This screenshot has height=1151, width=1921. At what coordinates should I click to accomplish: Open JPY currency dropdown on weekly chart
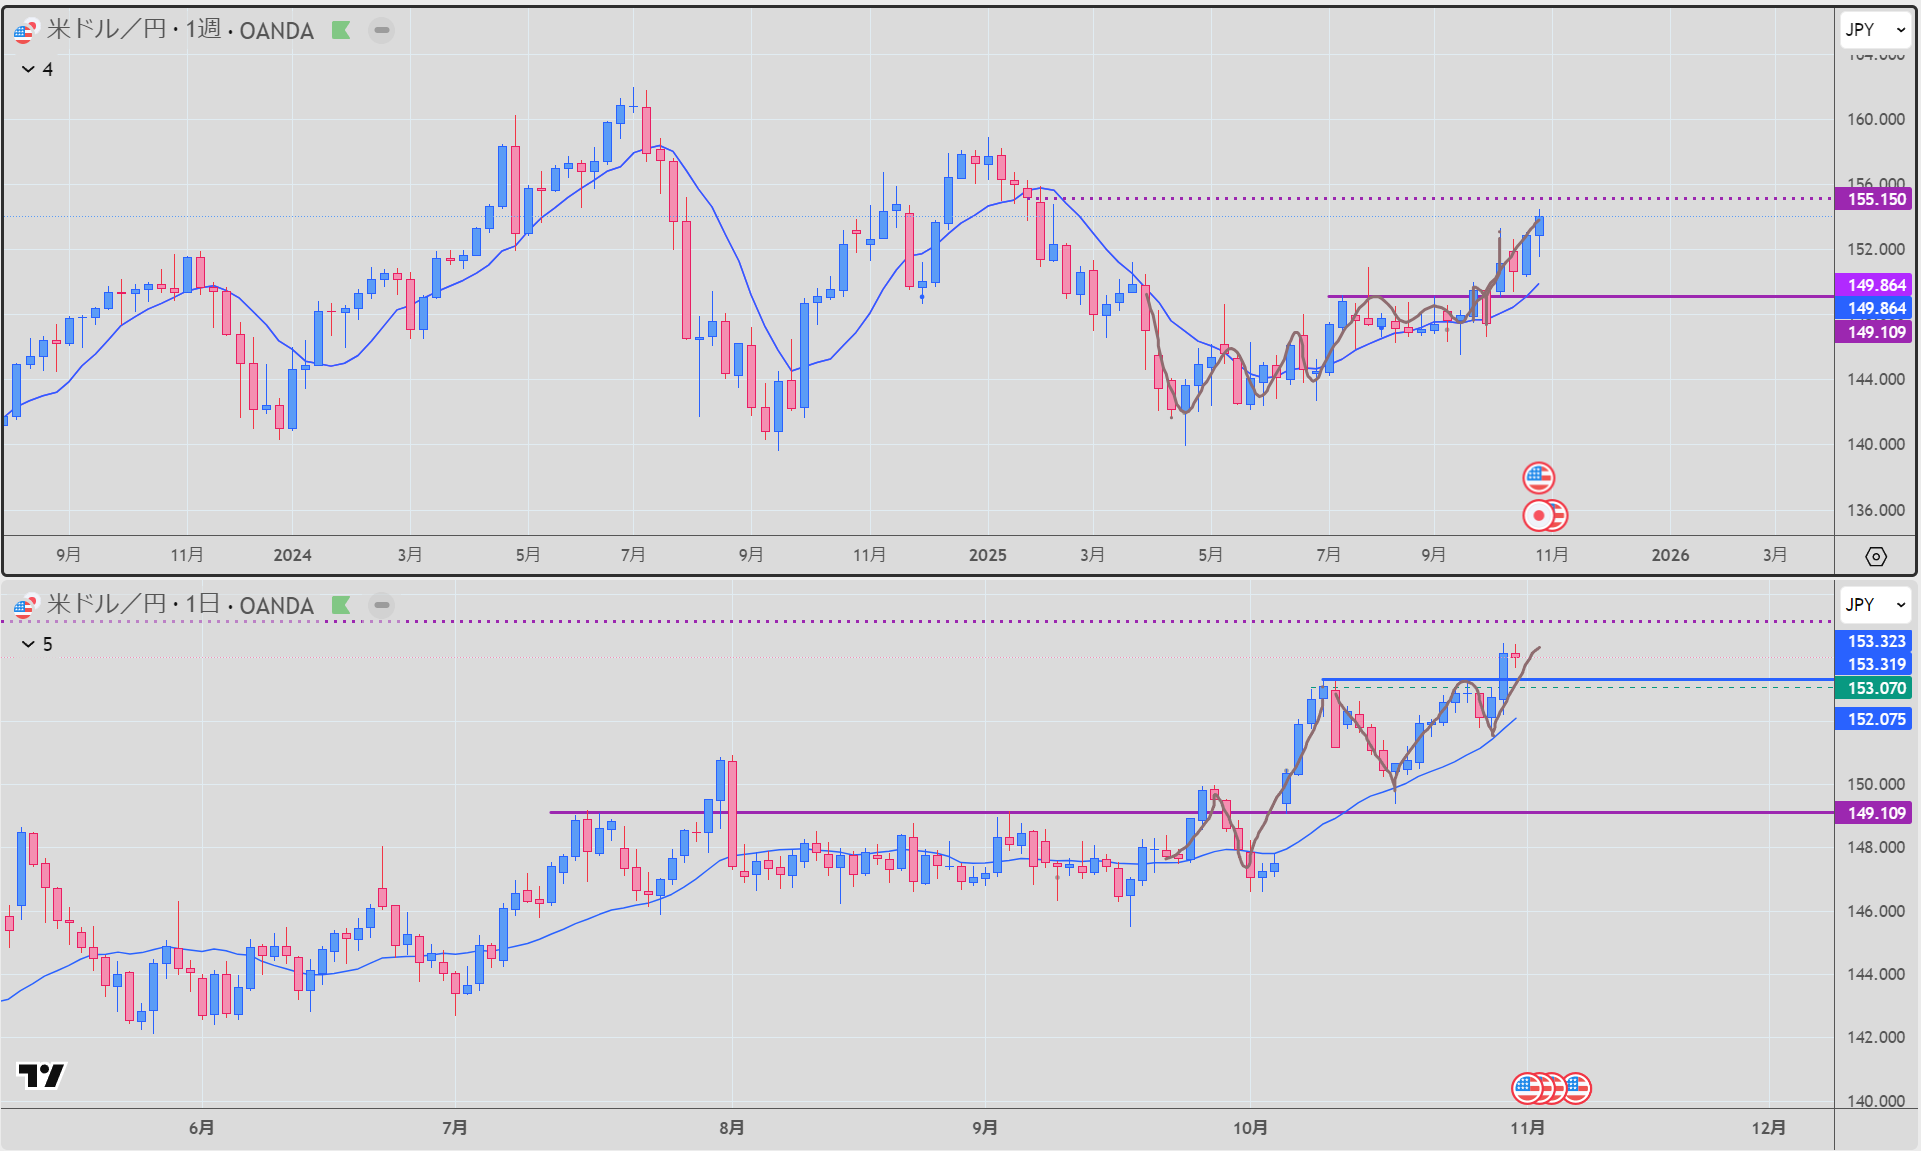point(1875,30)
